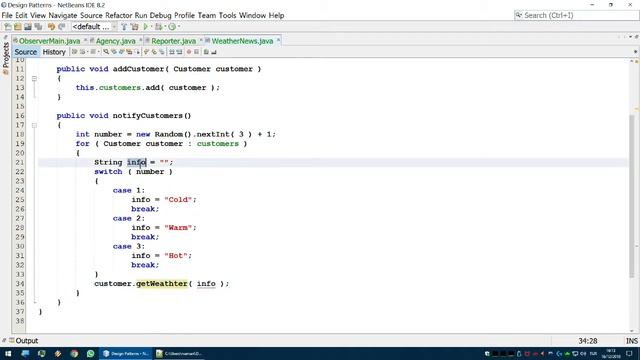Stop Macro Recording icon
The height and width of the screenshot is (360, 640).
tap(196, 52)
